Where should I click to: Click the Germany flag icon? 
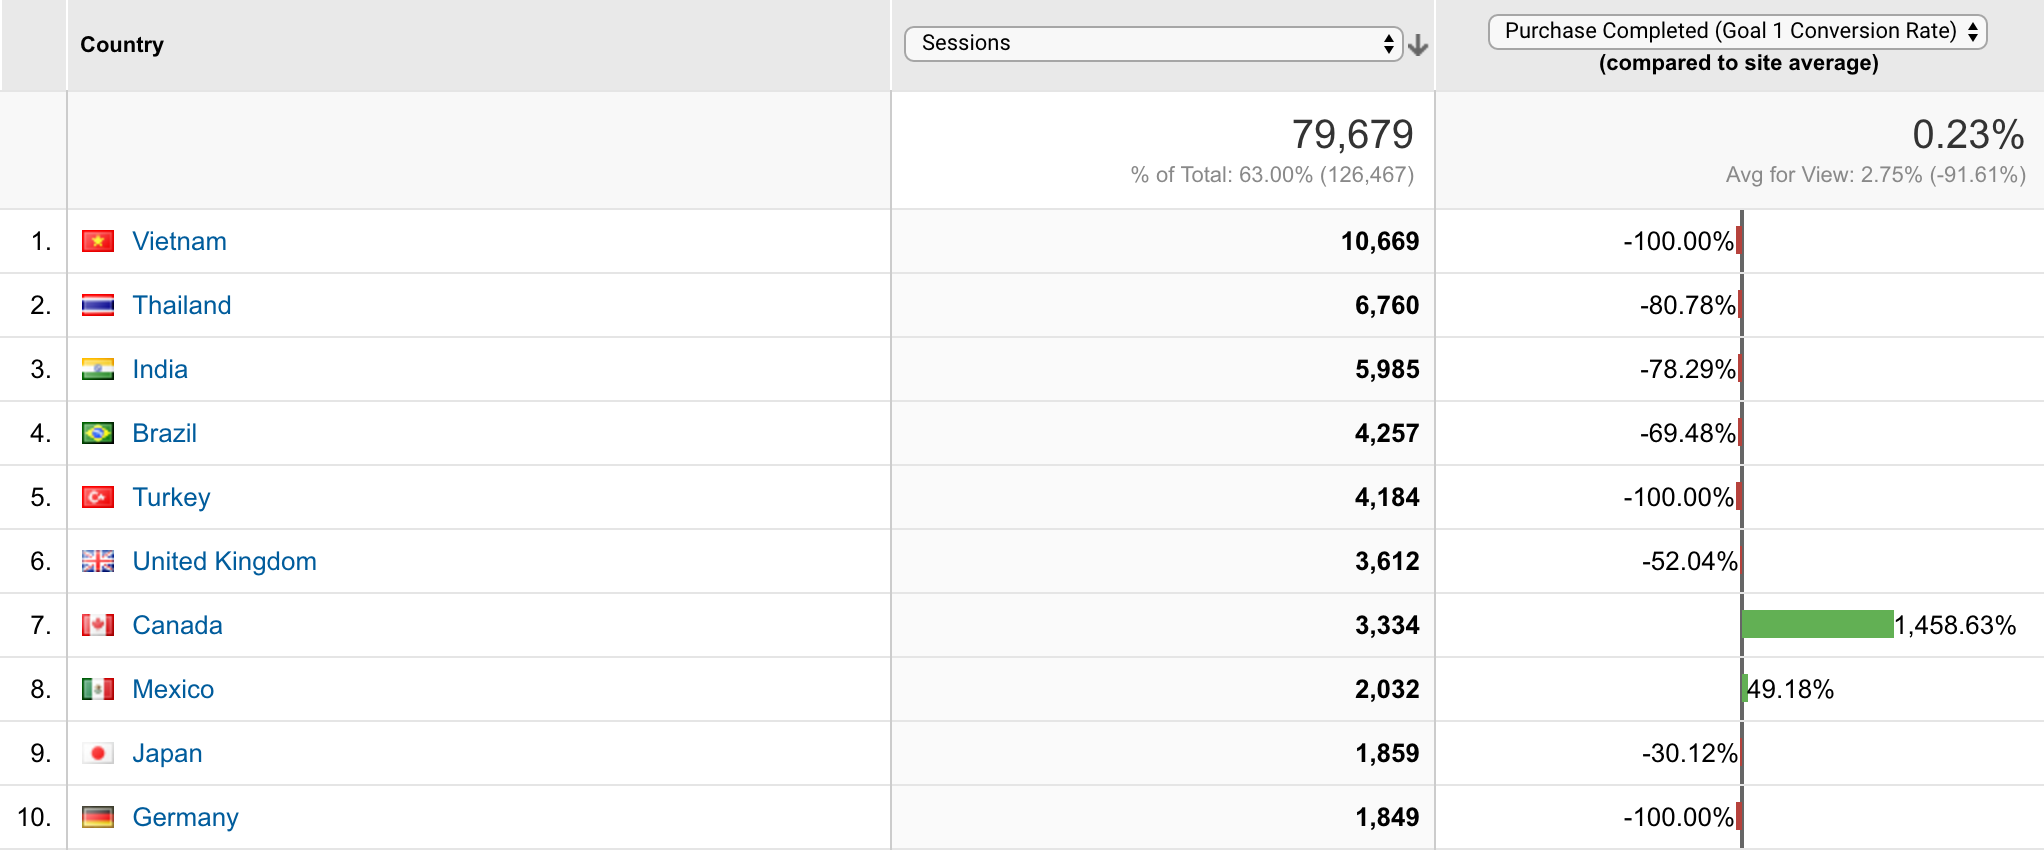click(98, 817)
